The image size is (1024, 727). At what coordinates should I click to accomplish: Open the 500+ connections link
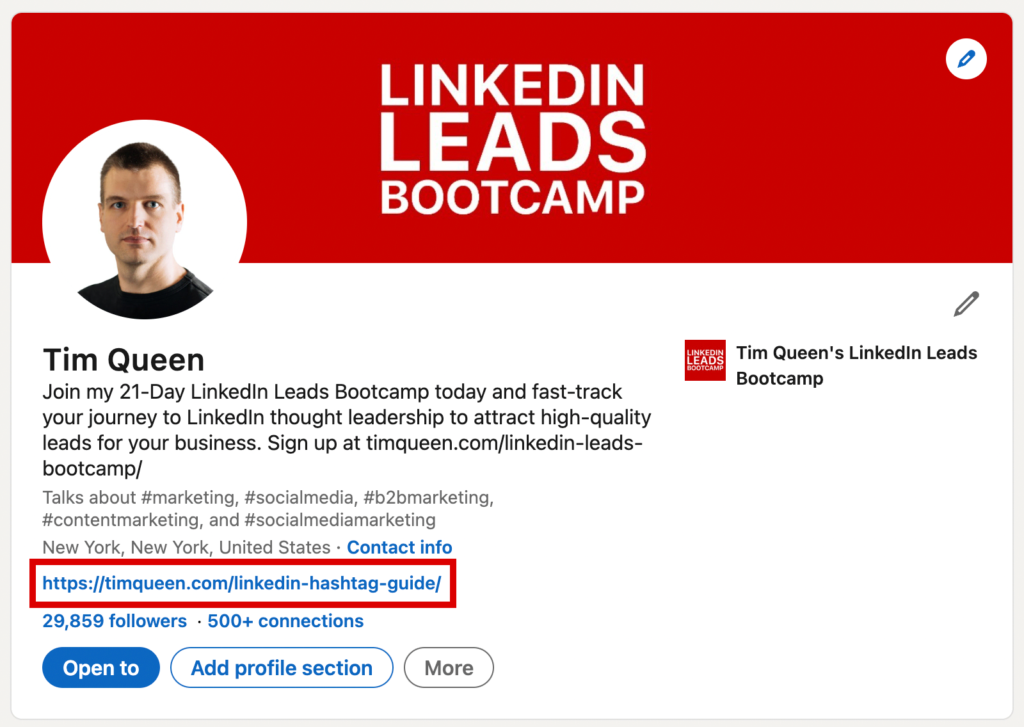coord(286,621)
